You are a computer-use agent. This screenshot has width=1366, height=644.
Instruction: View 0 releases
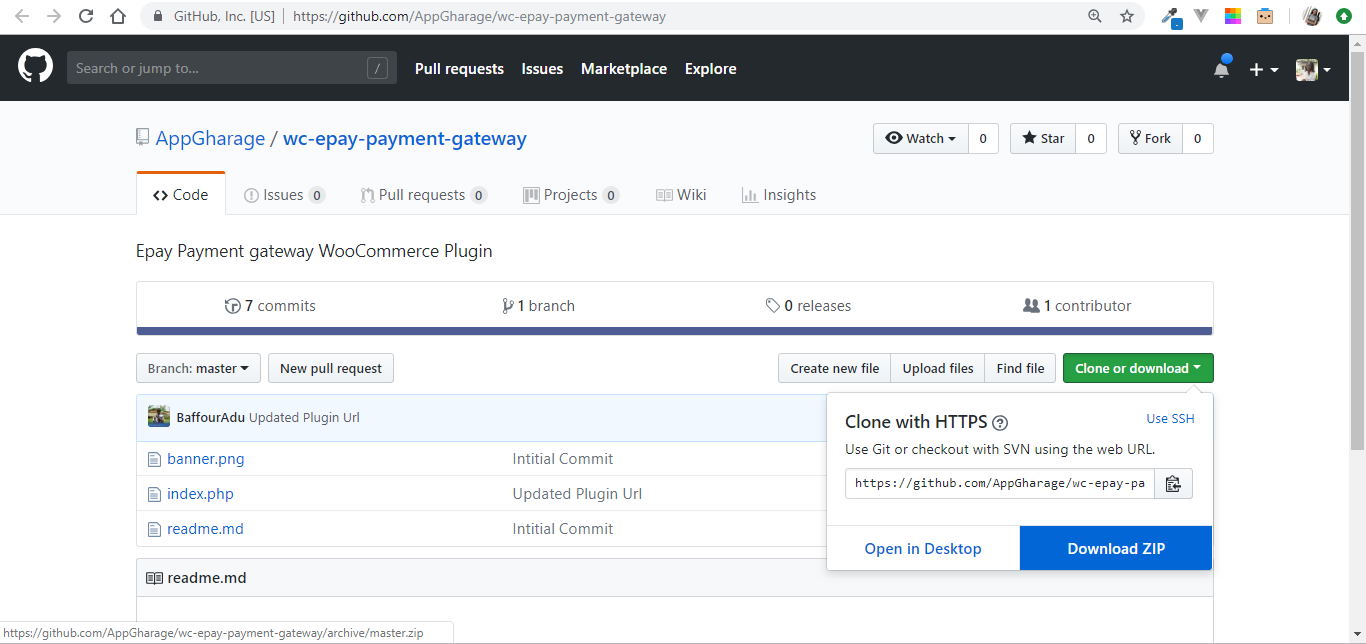(808, 305)
